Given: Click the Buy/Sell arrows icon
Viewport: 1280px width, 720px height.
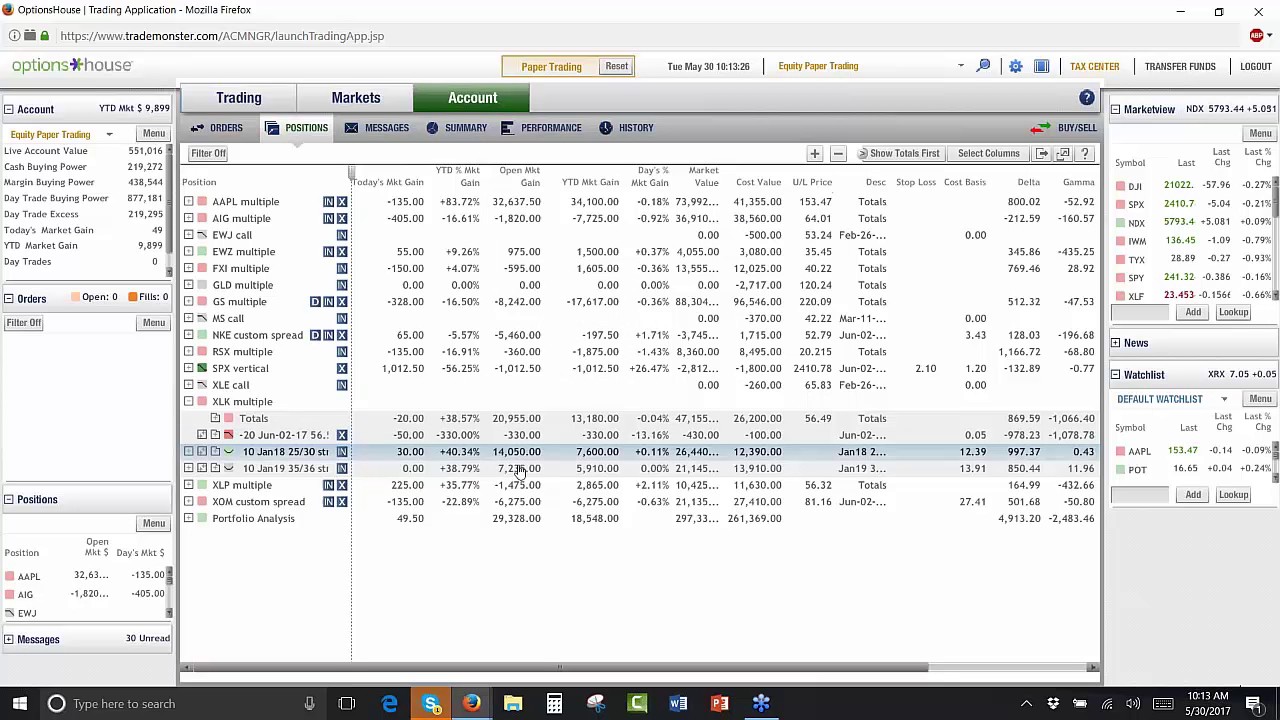Looking at the screenshot, I should [1040, 128].
